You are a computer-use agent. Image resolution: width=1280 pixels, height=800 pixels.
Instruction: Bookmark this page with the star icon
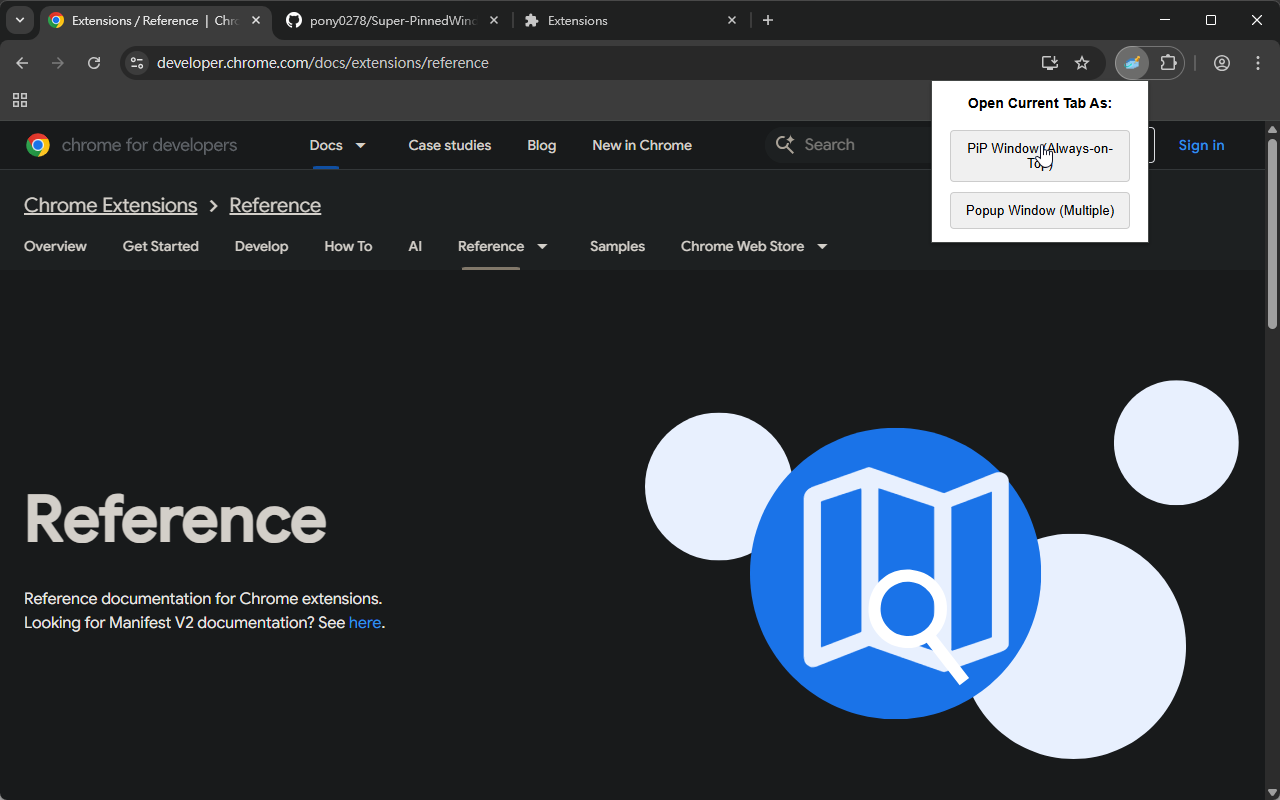(1082, 63)
